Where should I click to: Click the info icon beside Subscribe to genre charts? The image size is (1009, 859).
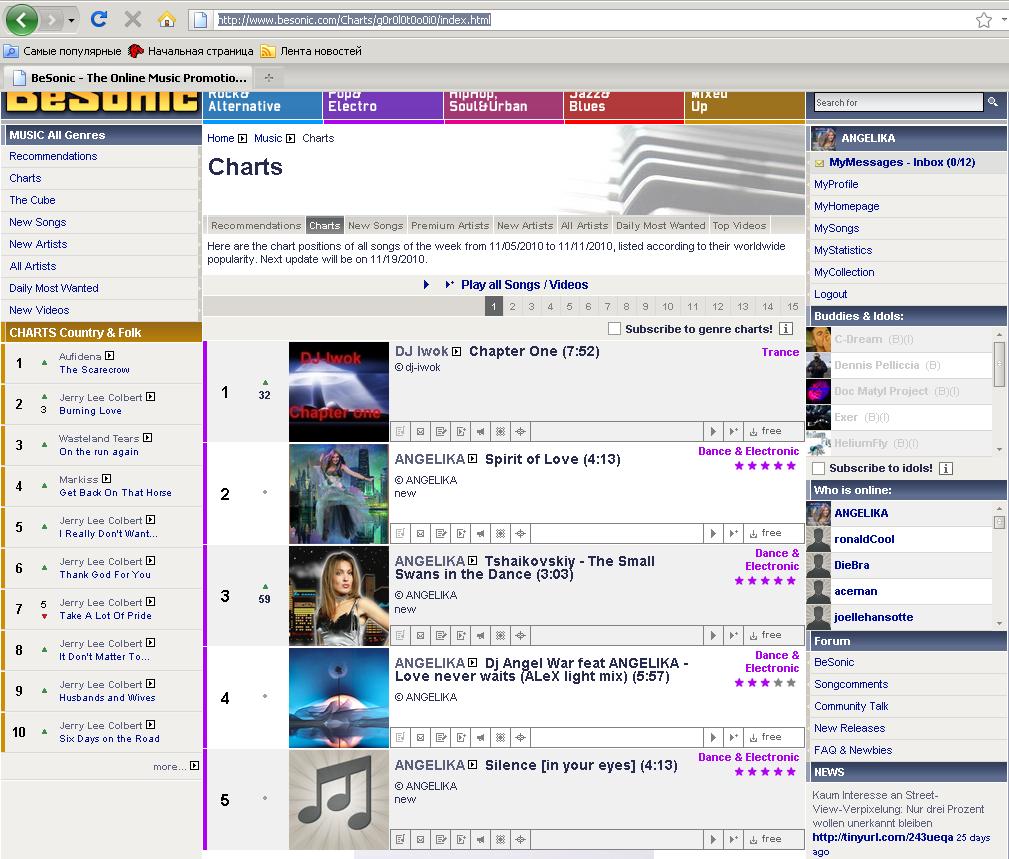coord(786,329)
